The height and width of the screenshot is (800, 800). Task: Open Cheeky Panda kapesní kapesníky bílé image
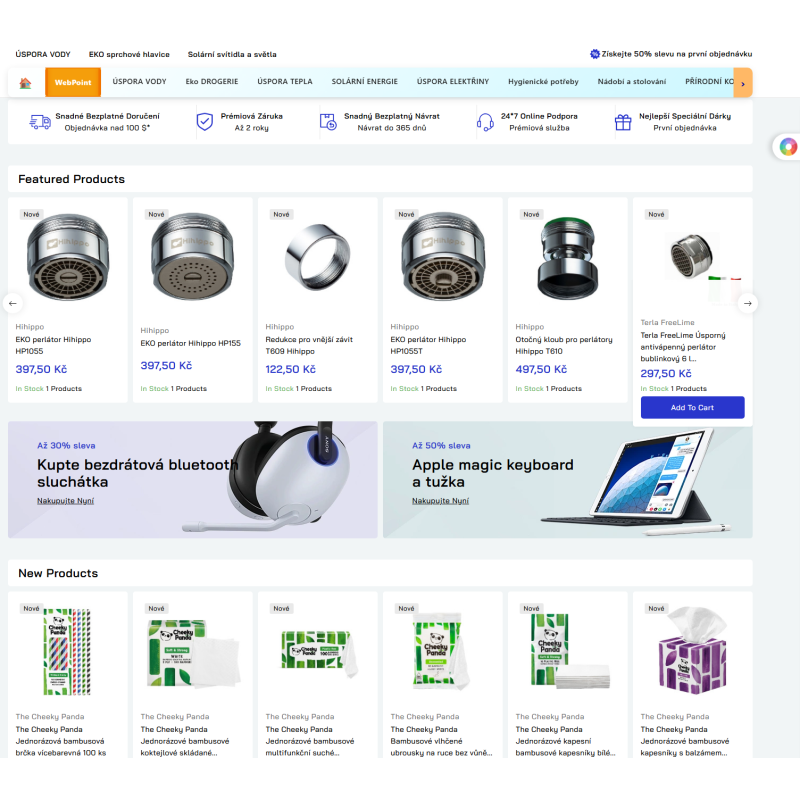[x=569, y=652]
